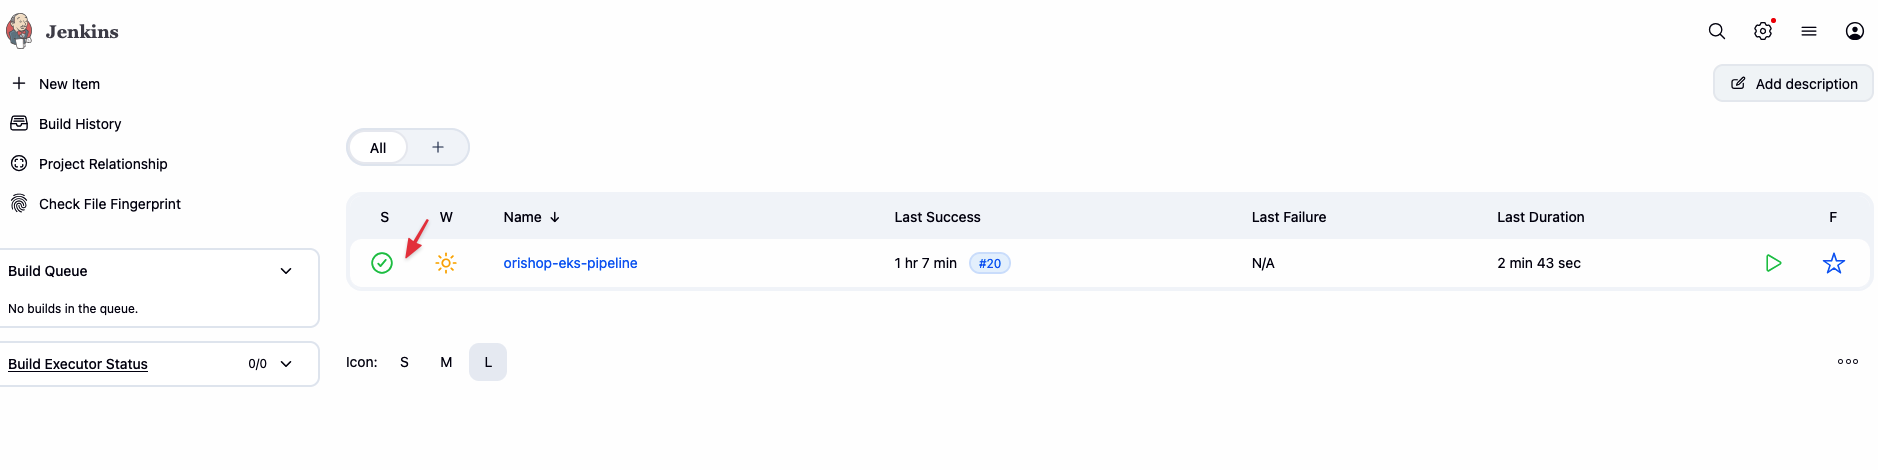Select small icon size S
Image resolution: width=1878 pixels, height=470 pixels.
404,362
